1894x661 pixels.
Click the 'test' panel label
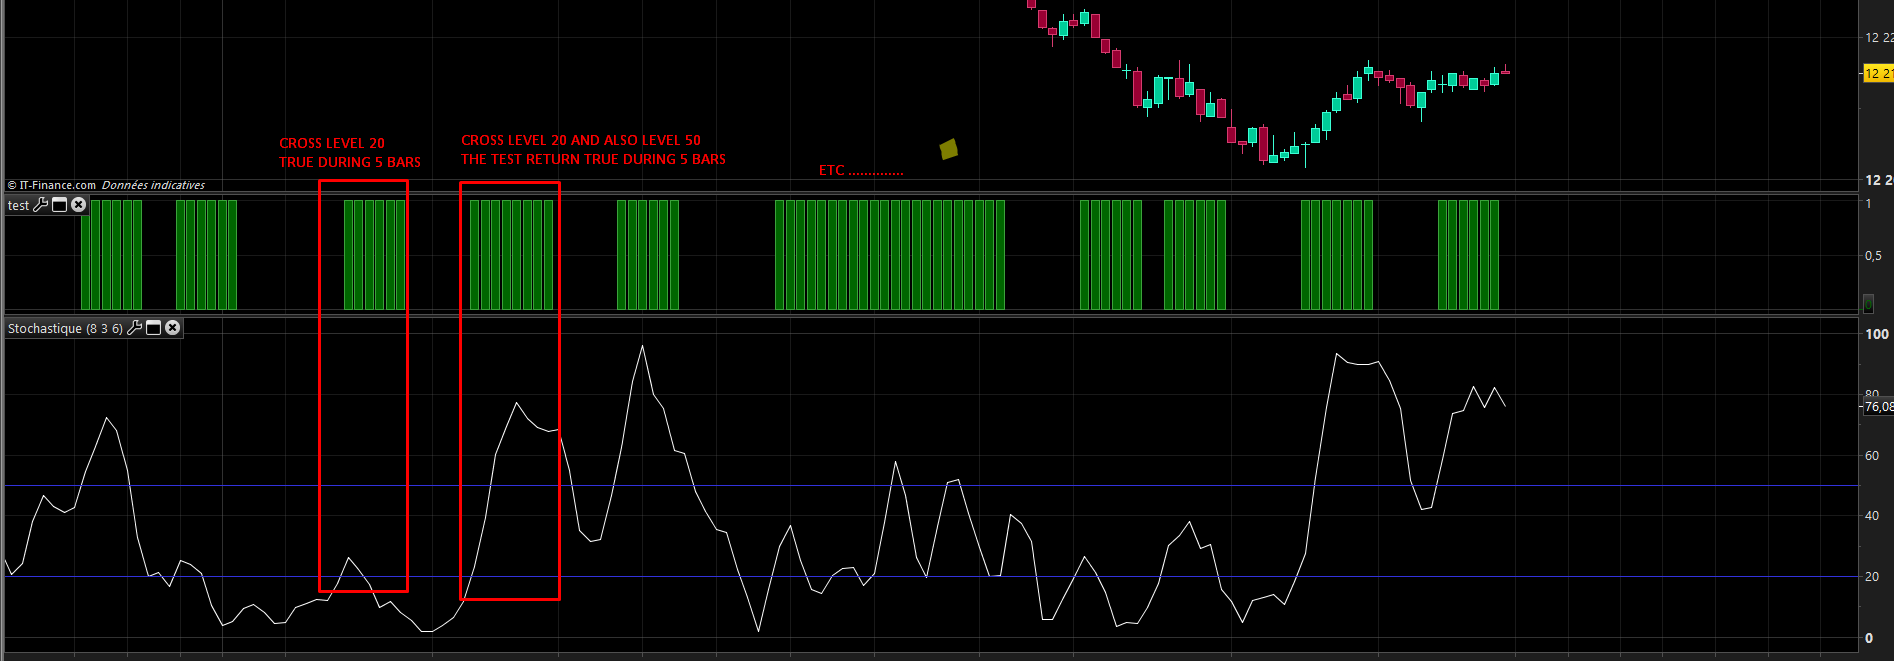[x=18, y=206]
